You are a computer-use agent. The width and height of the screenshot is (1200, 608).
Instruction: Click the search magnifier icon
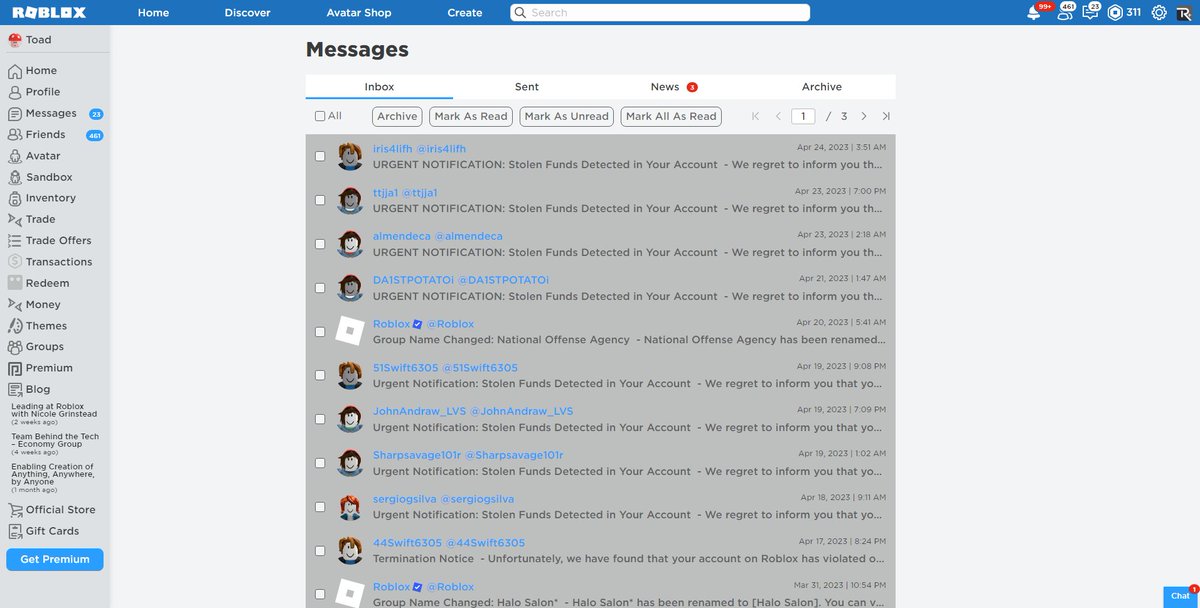pyautogui.click(x=520, y=13)
